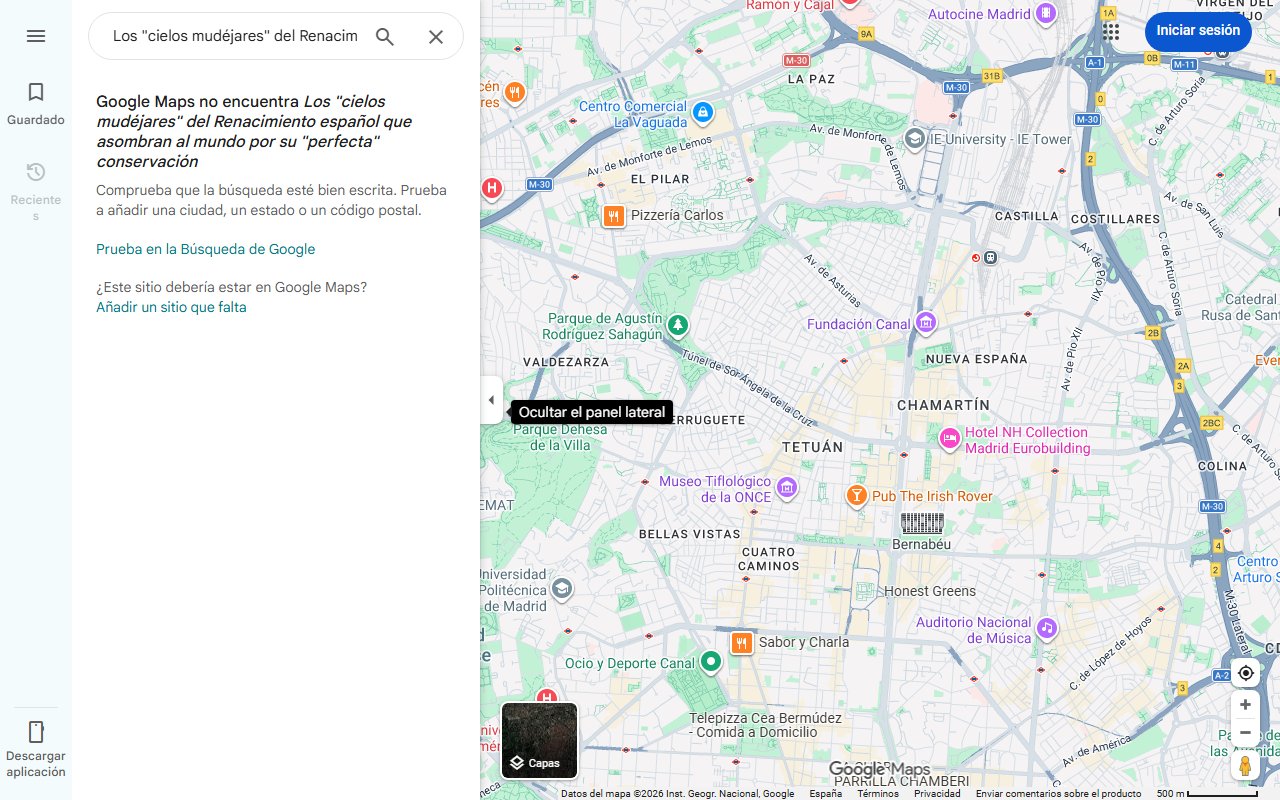Screen dimensions: 1280x800
Task: Click Añadir un sitio que falta
Action: coord(170,307)
